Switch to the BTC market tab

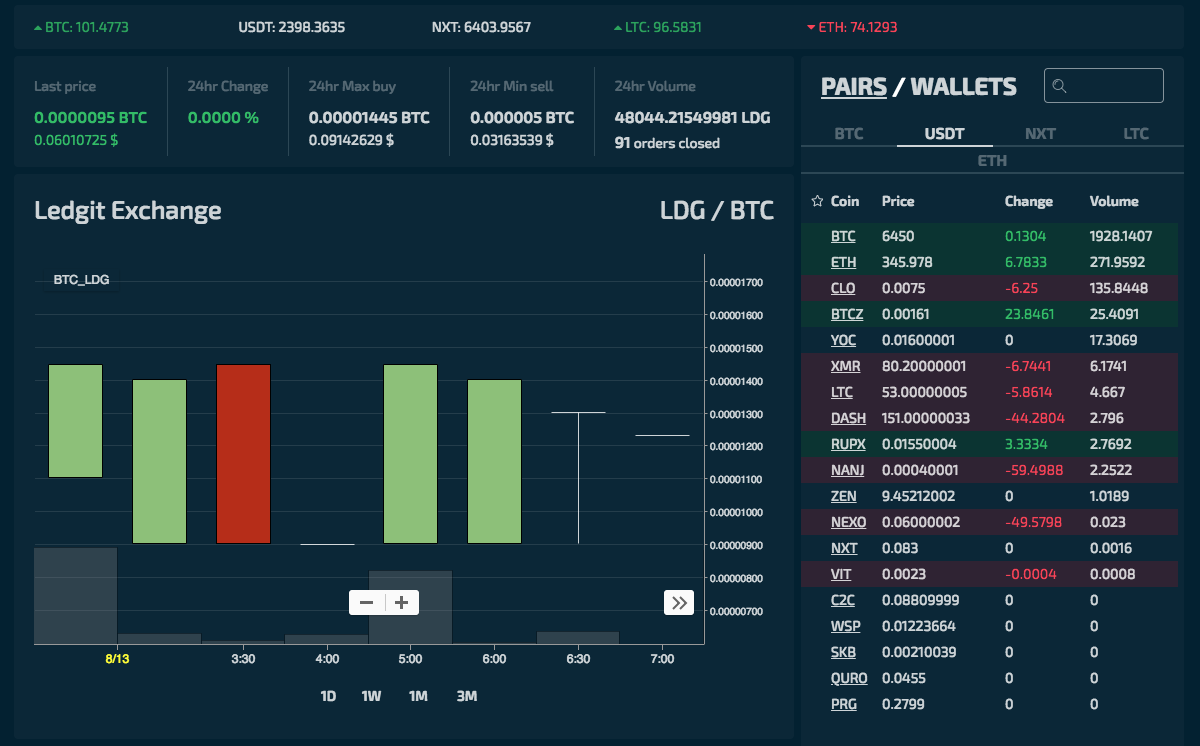tap(849, 134)
